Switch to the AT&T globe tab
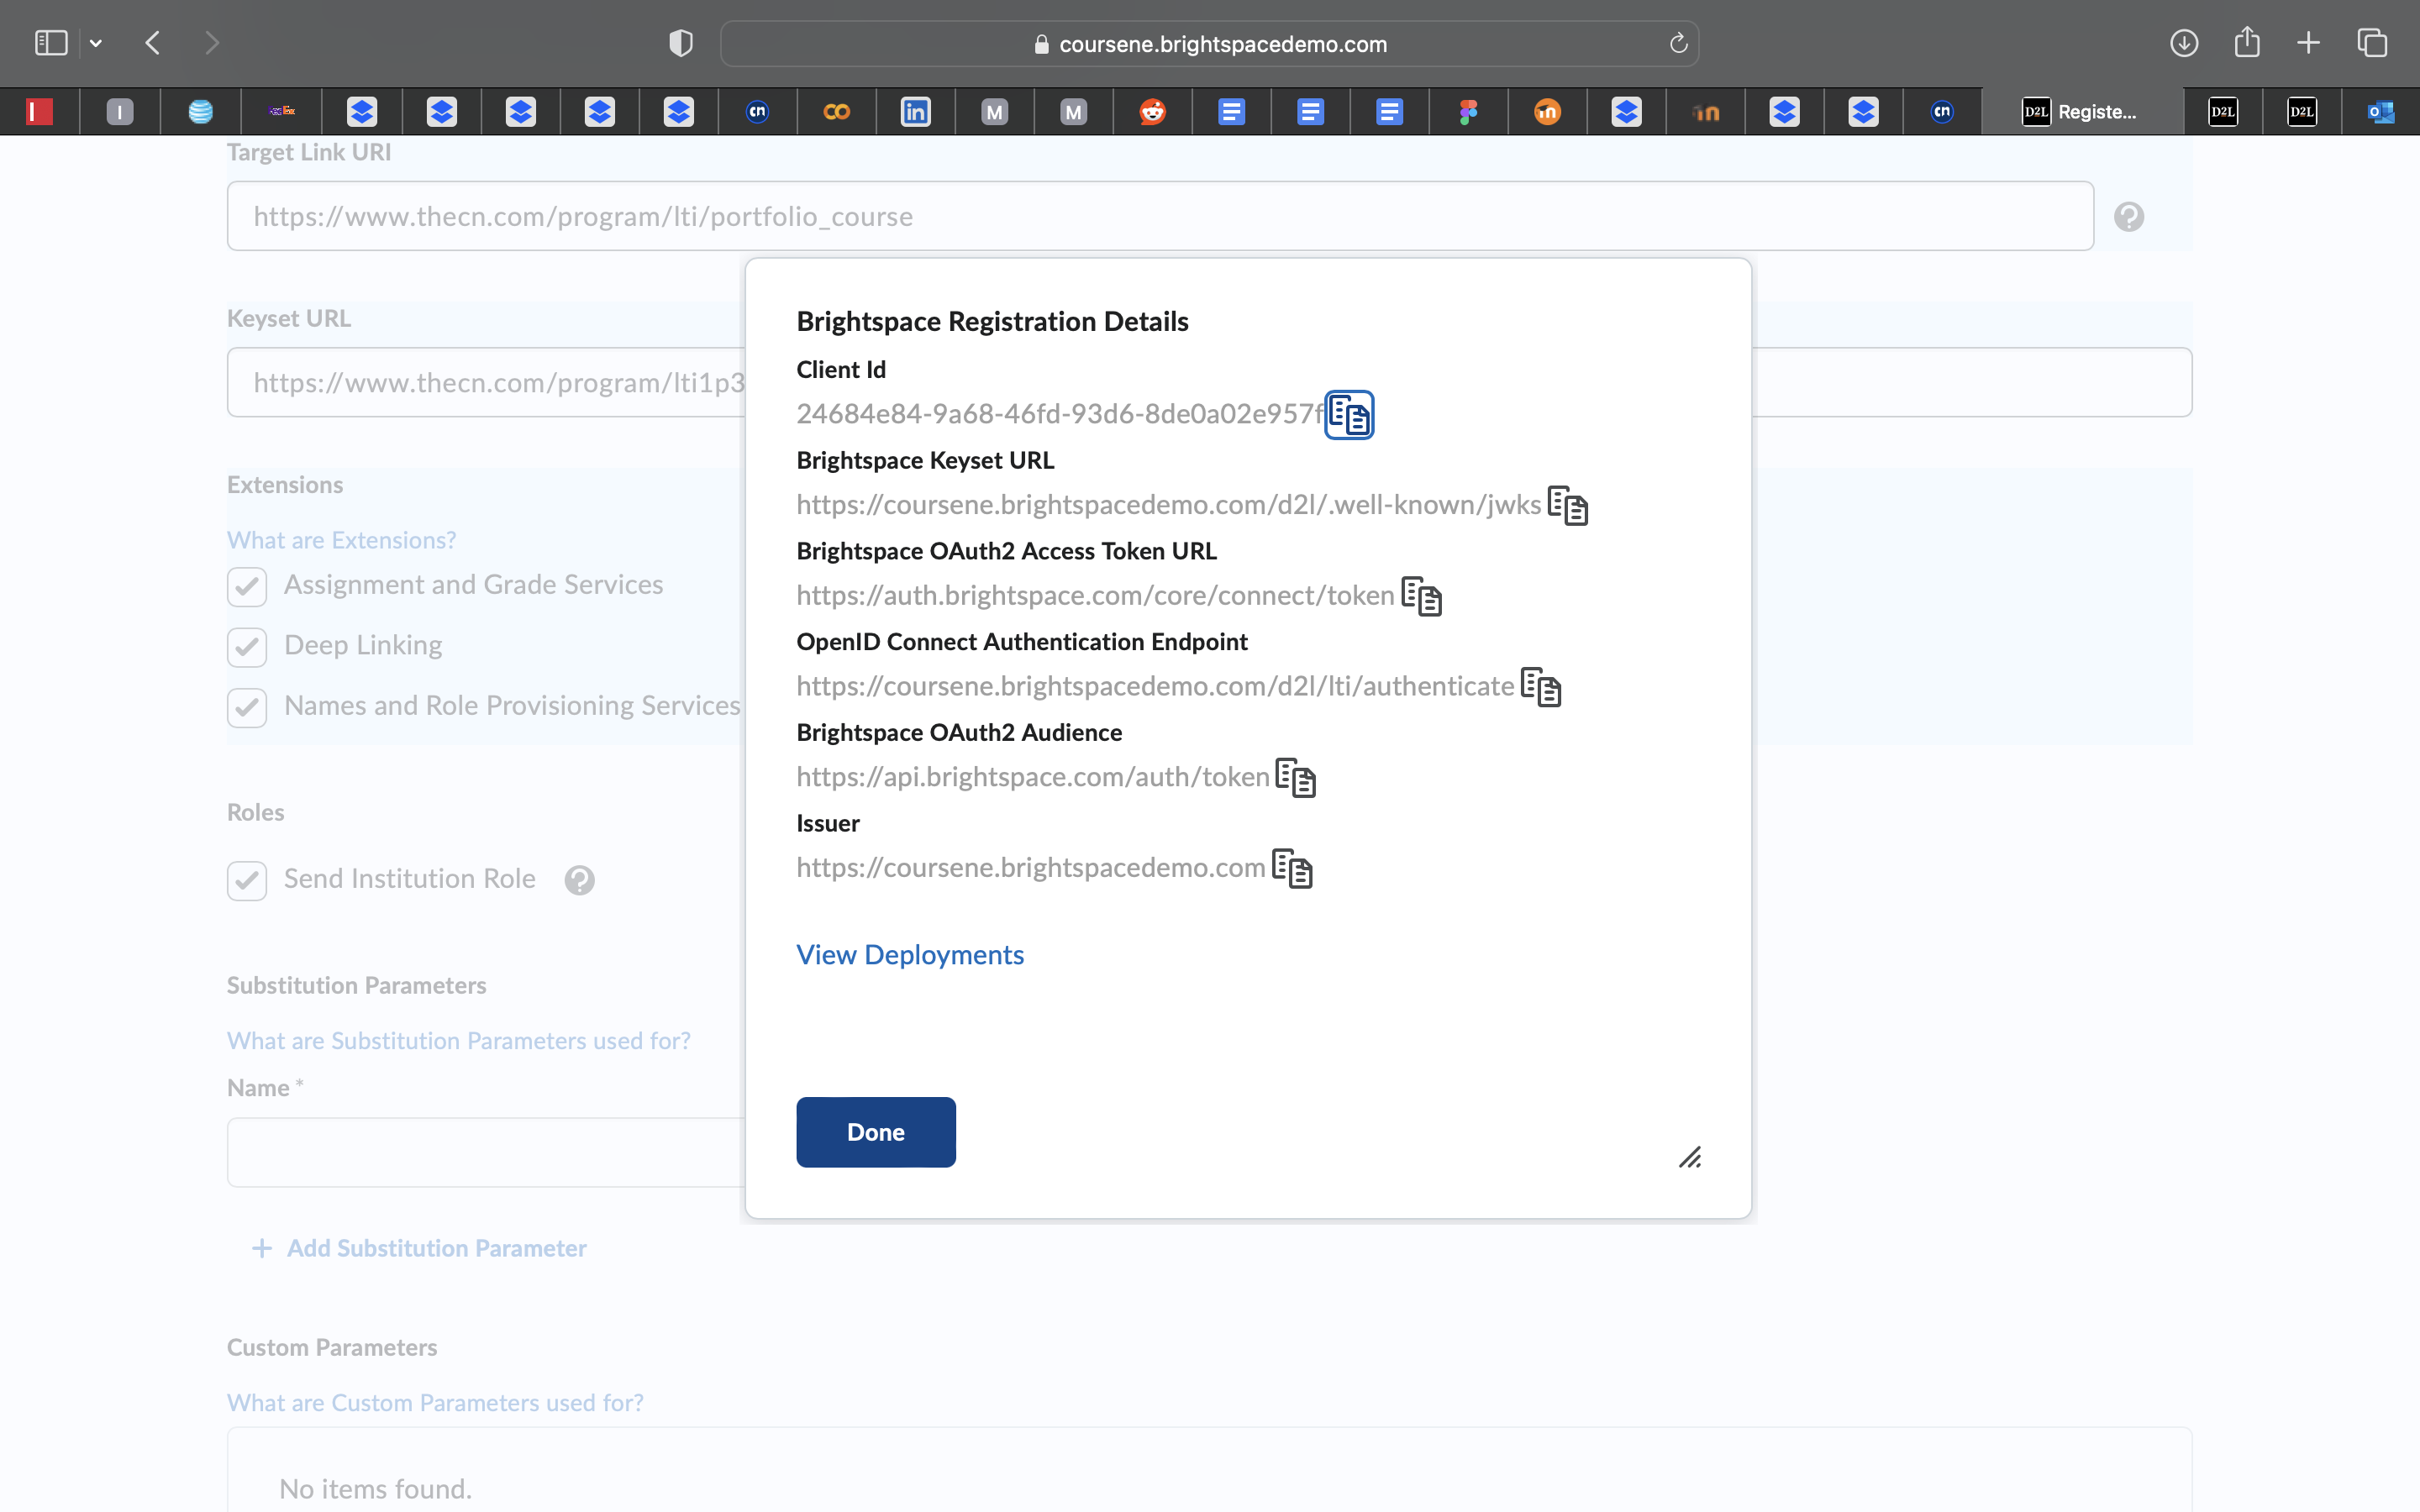 [201, 112]
